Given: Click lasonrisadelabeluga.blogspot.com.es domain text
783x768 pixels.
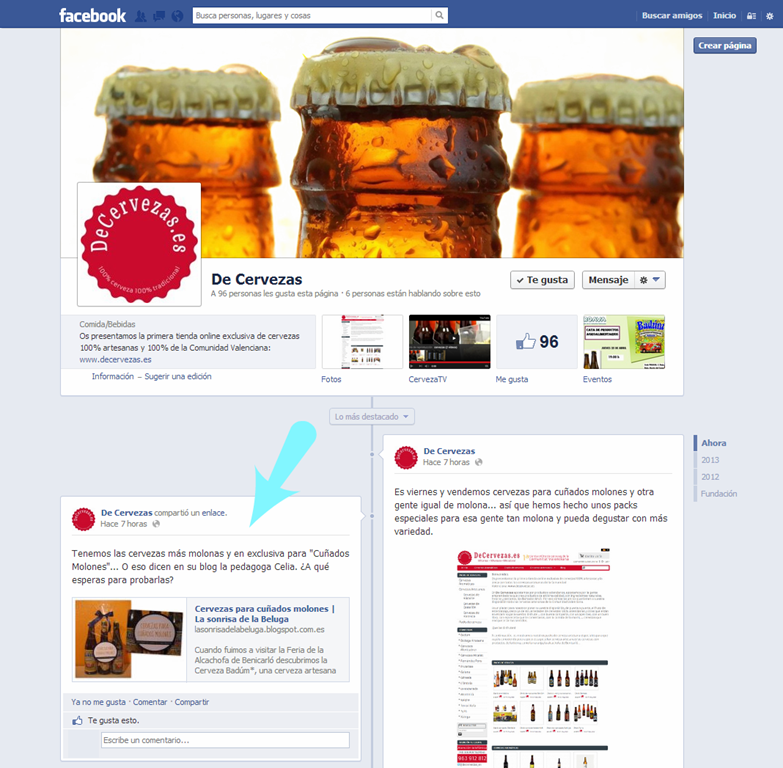Looking at the screenshot, I should pos(259,630).
